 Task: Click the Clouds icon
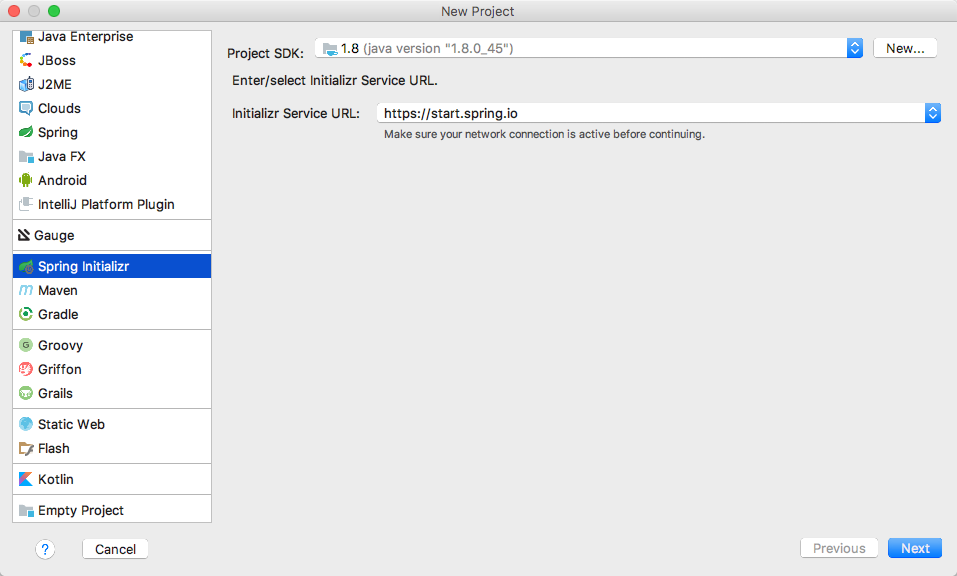pyautogui.click(x=26, y=109)
